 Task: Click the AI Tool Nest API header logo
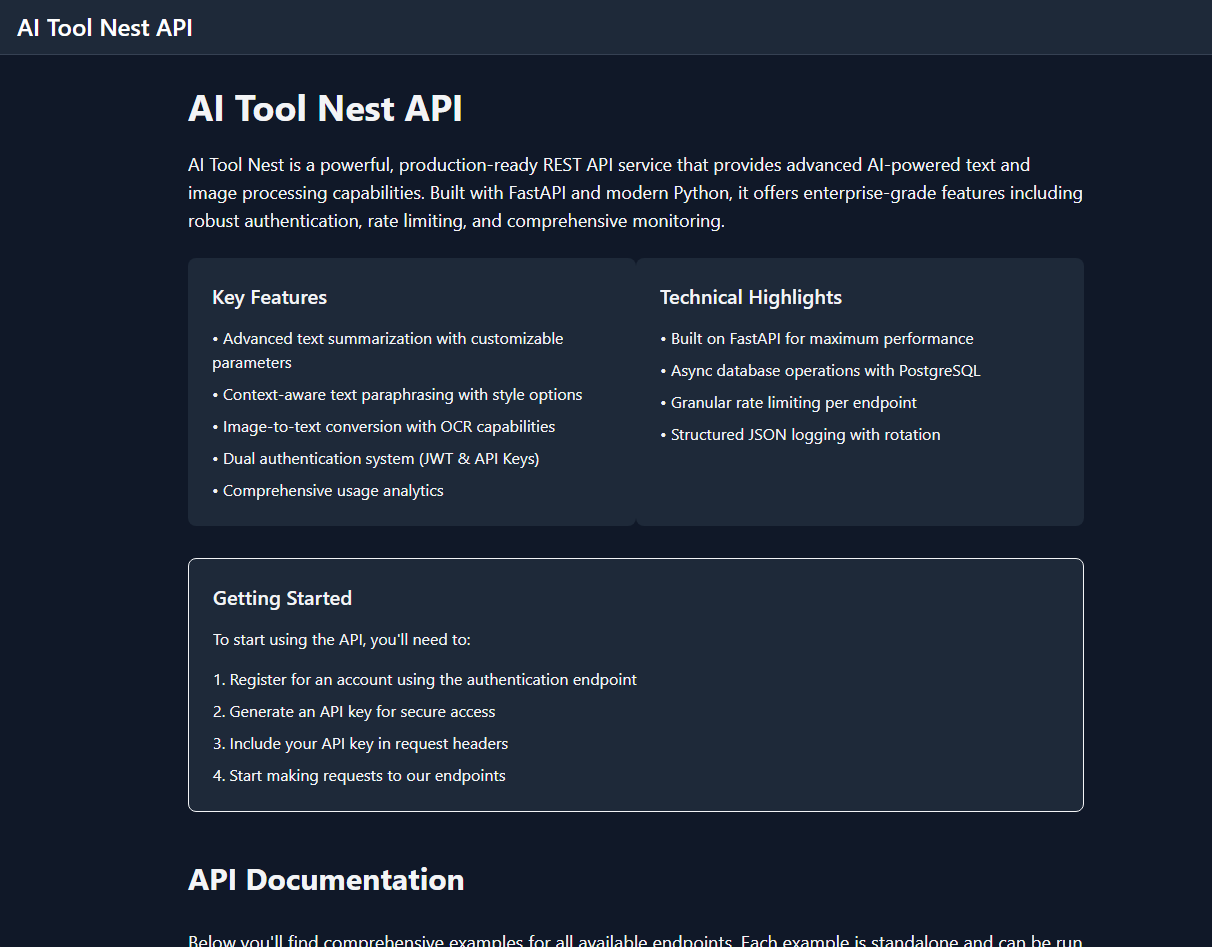click(x=104, y=28)
